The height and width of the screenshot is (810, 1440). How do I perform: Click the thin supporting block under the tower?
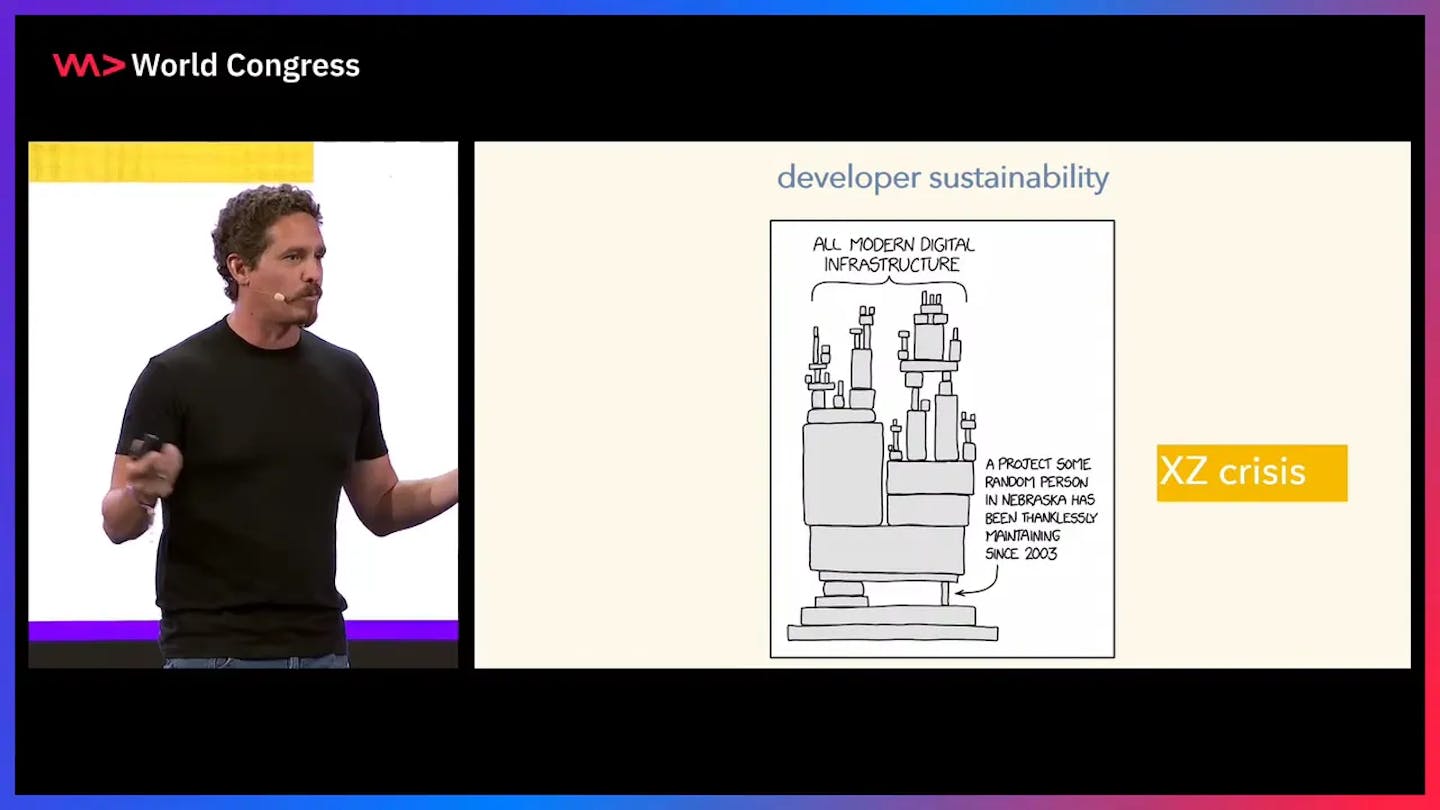[944, 593]
